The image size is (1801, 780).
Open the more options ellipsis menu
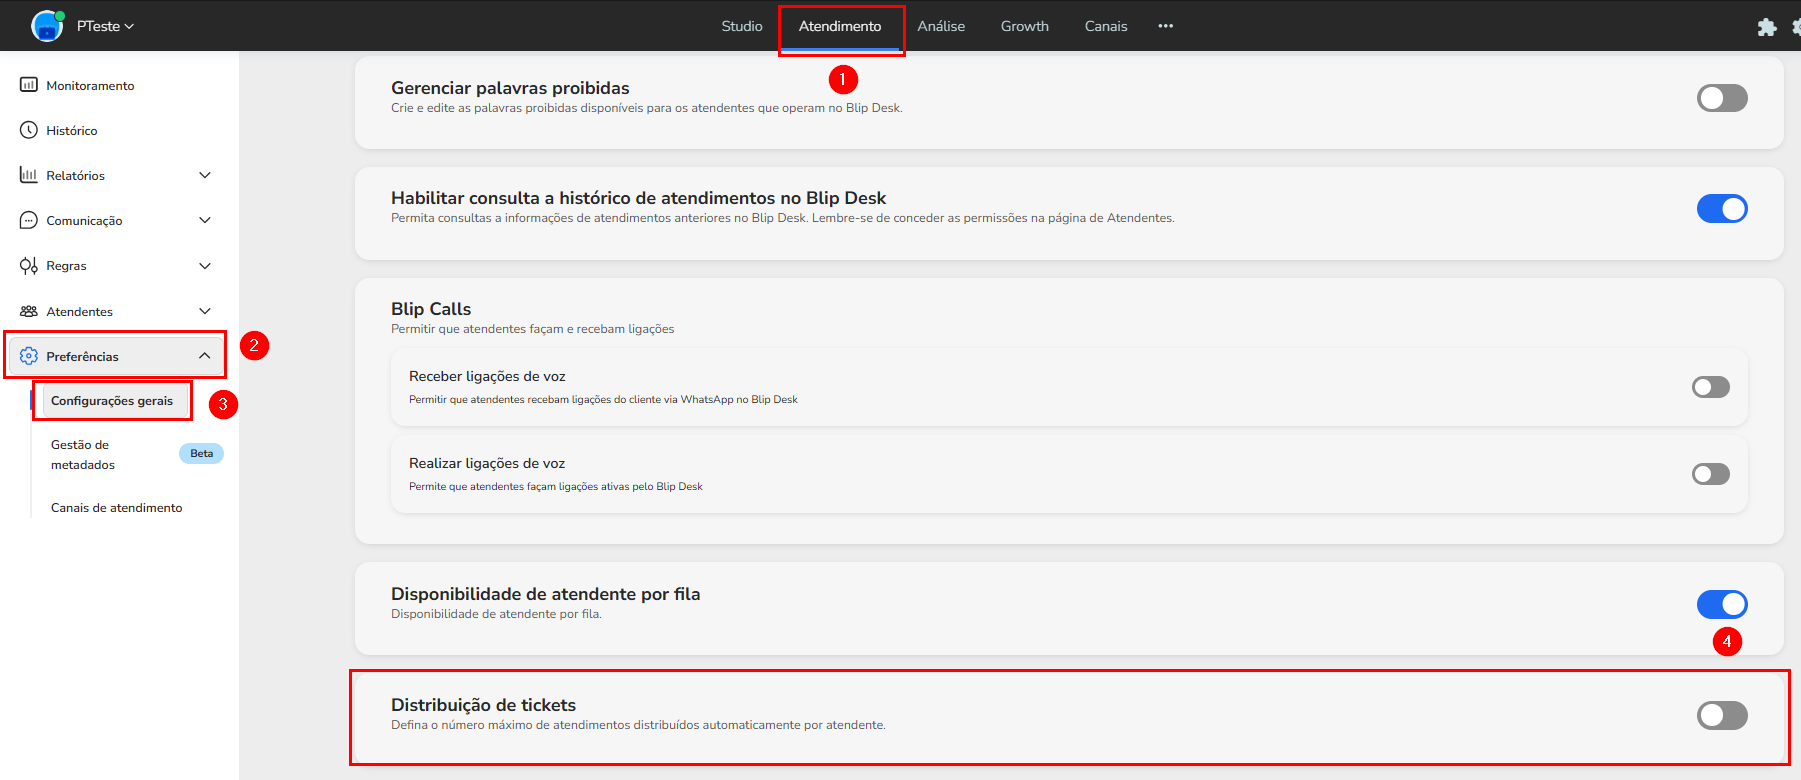pos(1165,26)
